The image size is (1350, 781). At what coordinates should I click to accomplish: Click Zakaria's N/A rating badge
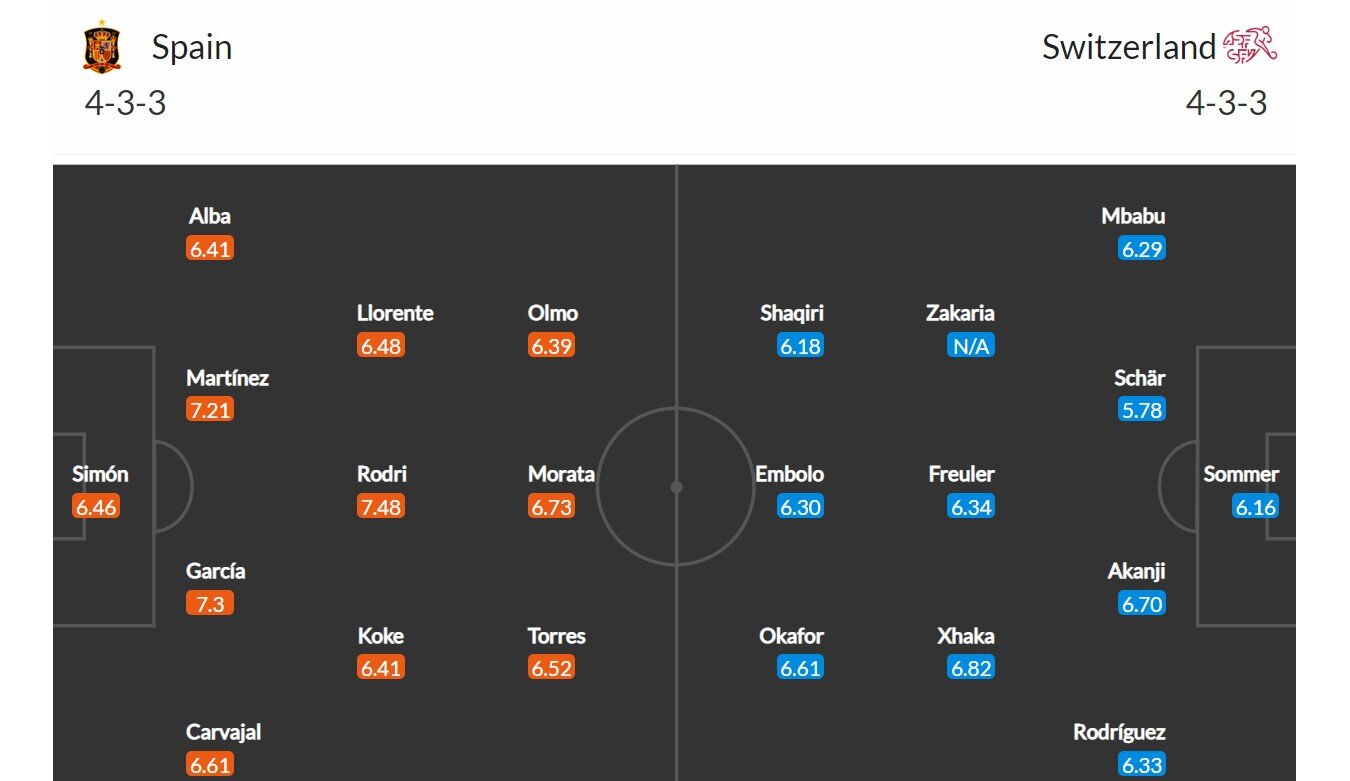coord(971,346)
